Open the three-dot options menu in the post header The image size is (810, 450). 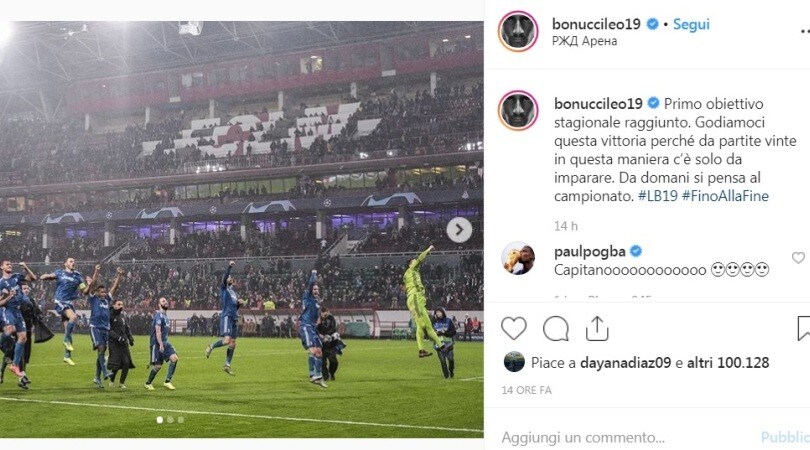tap(804, 32)
